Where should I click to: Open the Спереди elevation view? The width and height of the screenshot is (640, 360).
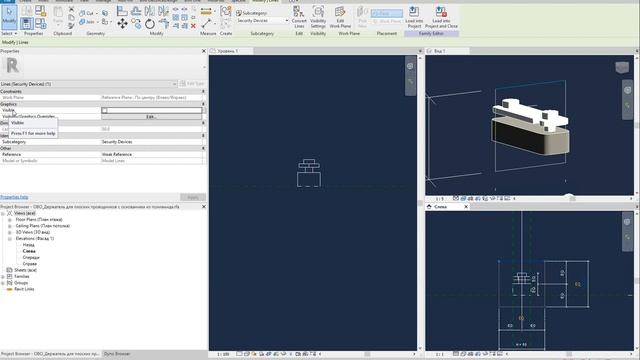pos(31,258)
